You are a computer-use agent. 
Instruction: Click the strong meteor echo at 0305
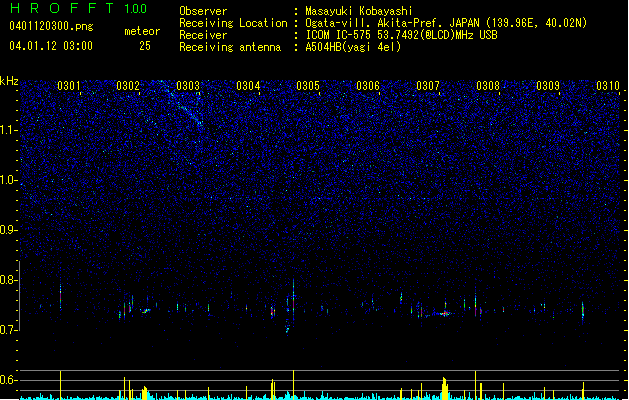294,300
